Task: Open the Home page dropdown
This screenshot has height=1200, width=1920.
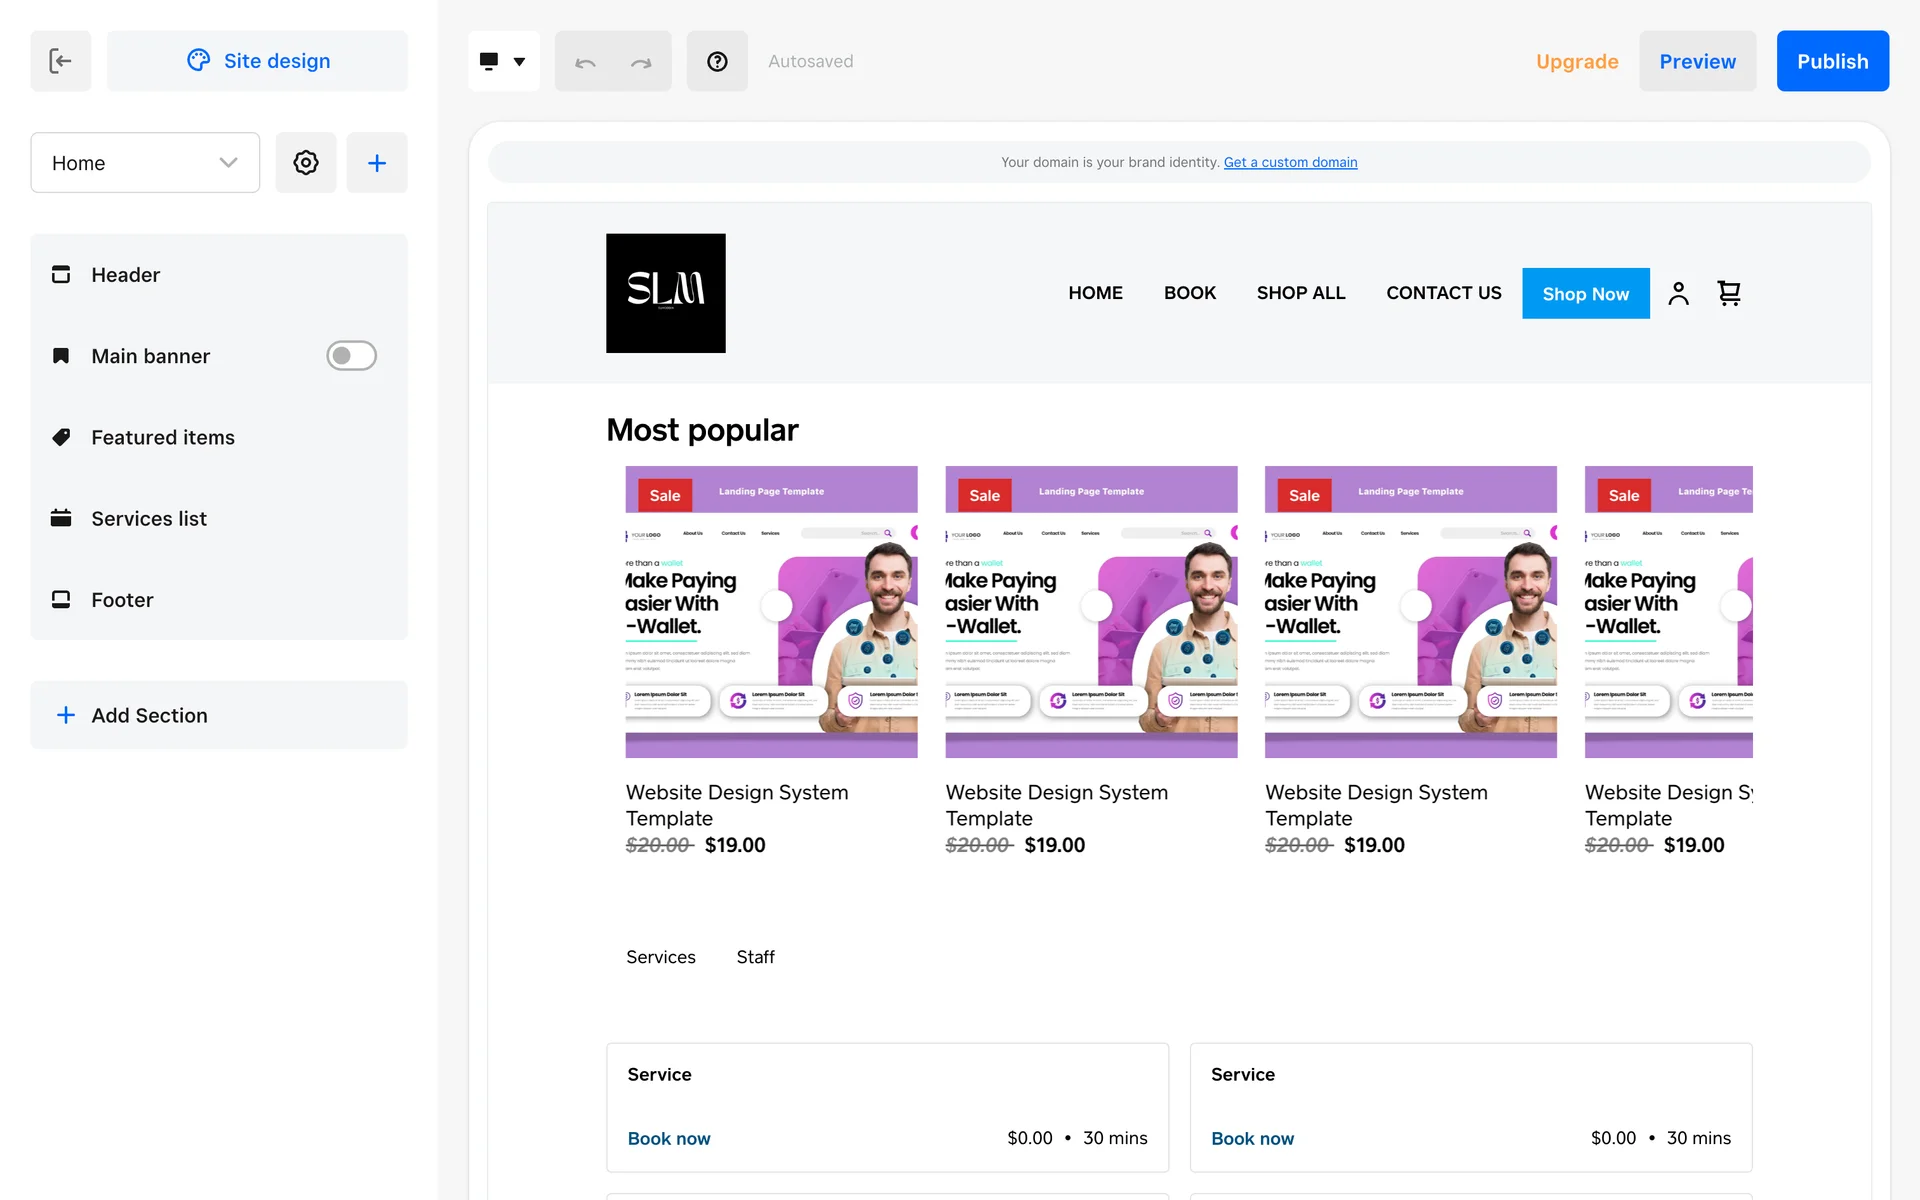Action: (145, 162)
